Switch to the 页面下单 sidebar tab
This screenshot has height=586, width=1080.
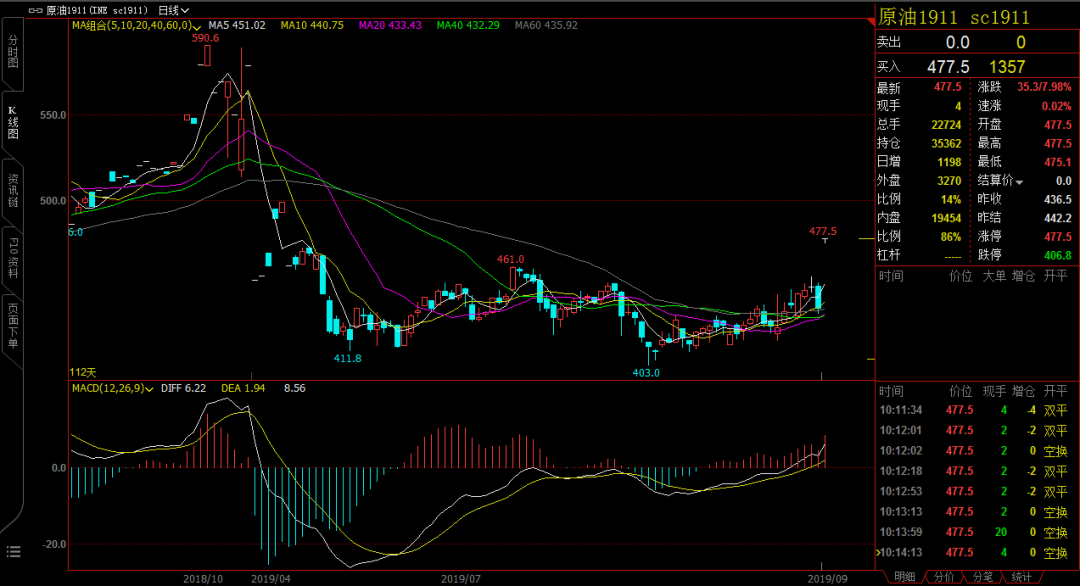pos(13,325)
